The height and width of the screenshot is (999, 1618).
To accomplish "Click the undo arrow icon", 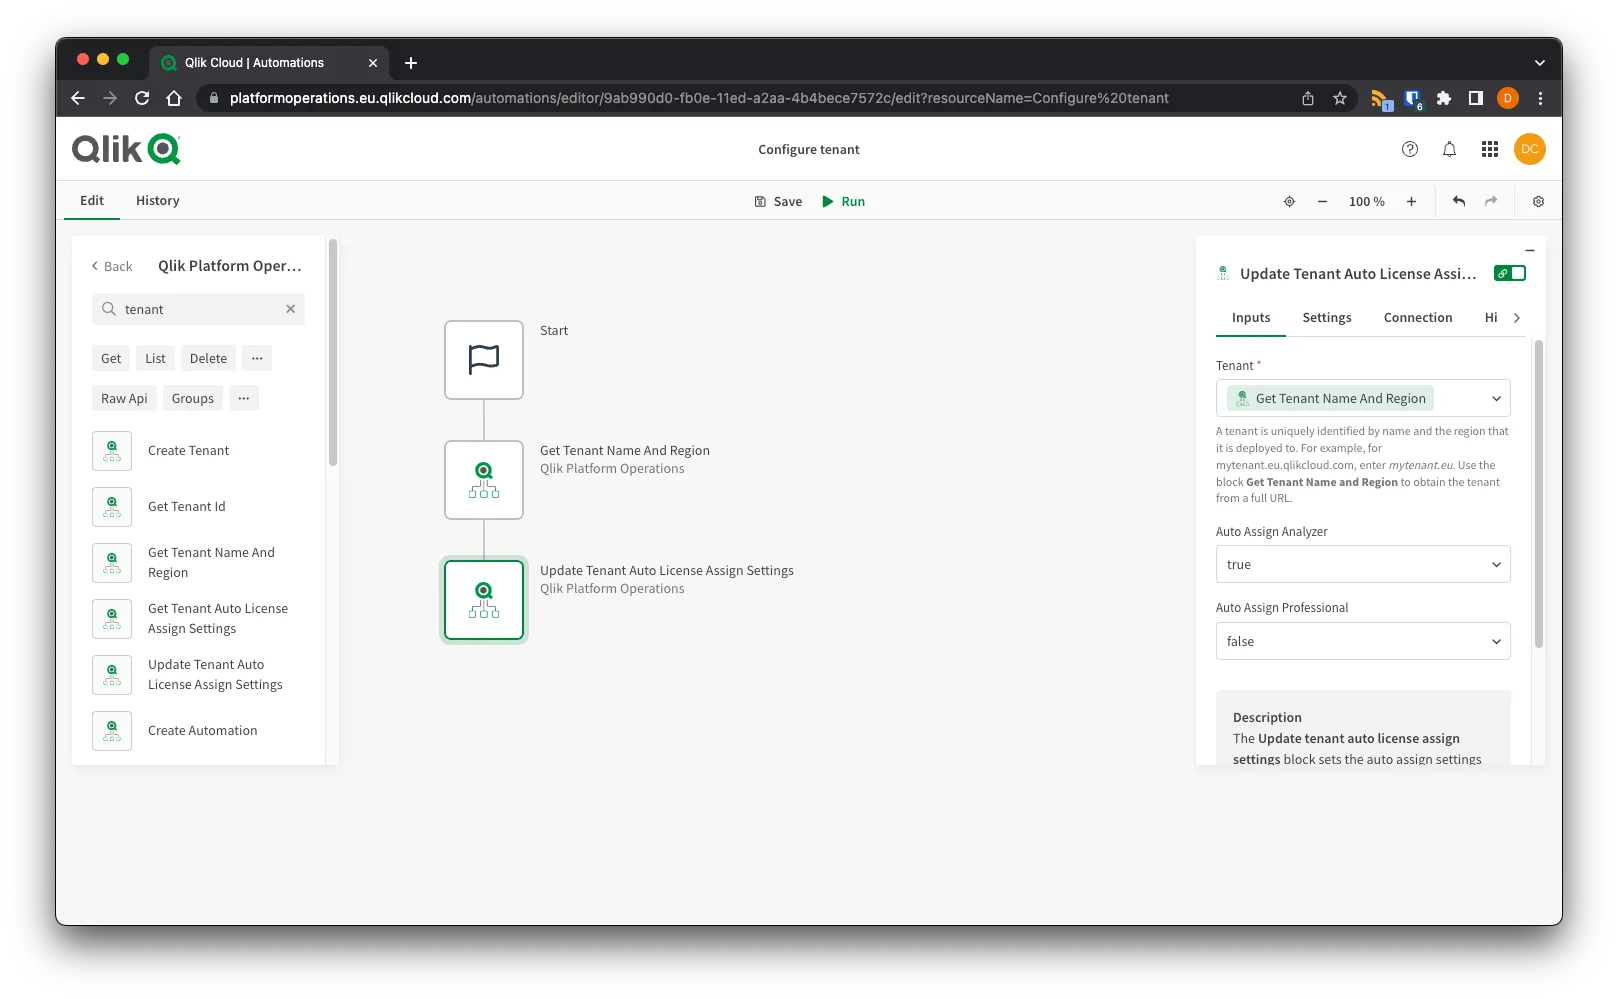I will click(x=1458, y=201).
